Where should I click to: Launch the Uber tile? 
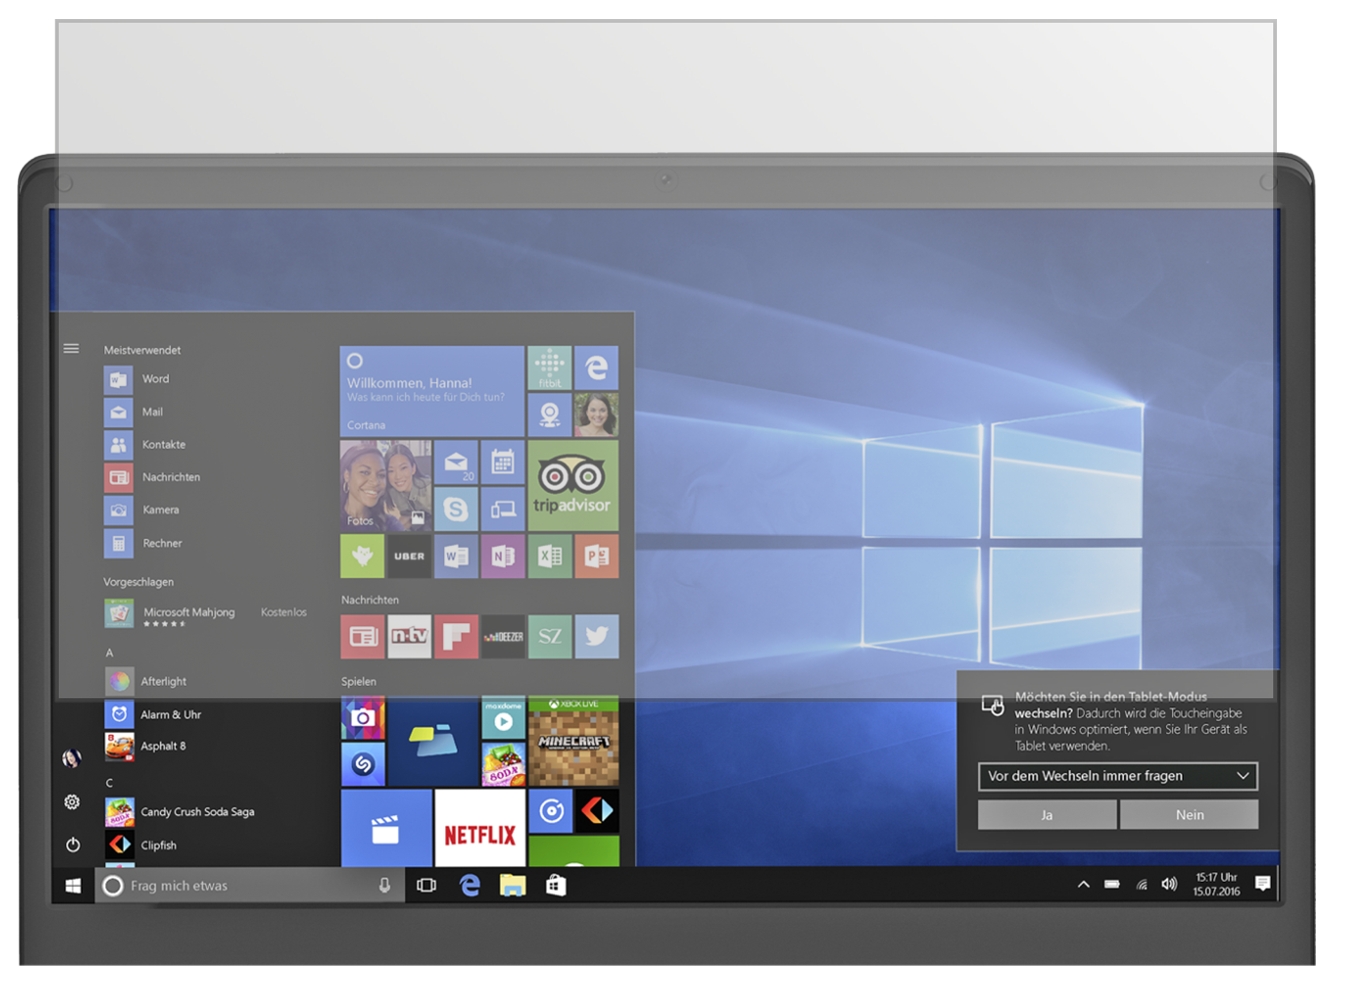tap(409, 556)
